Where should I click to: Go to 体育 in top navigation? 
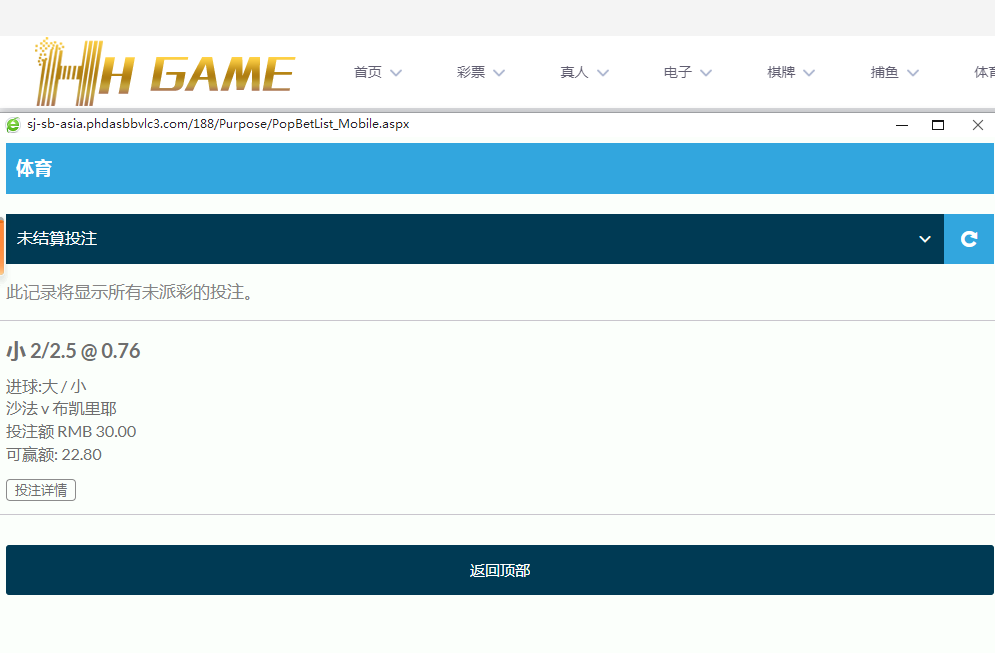[x=983, y=73]
